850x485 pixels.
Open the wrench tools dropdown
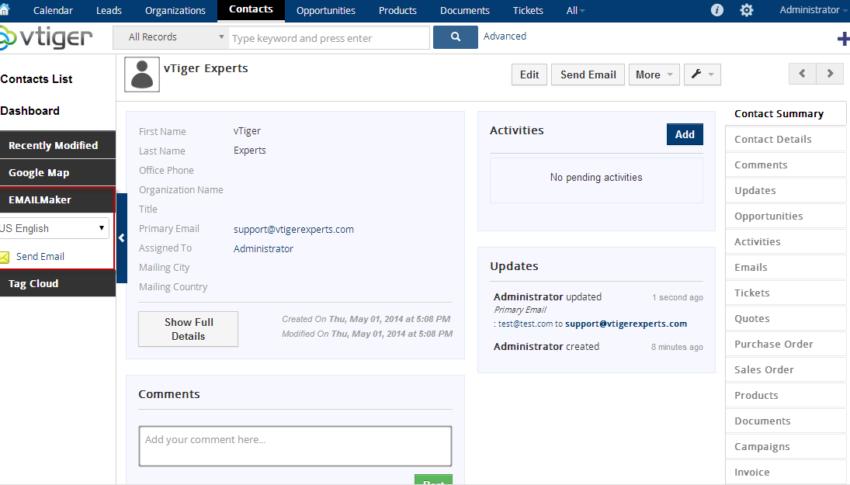coord(702,74)
